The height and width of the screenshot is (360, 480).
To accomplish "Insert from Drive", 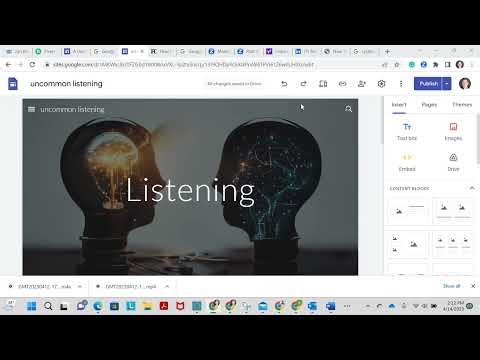I will pos(453,162).
